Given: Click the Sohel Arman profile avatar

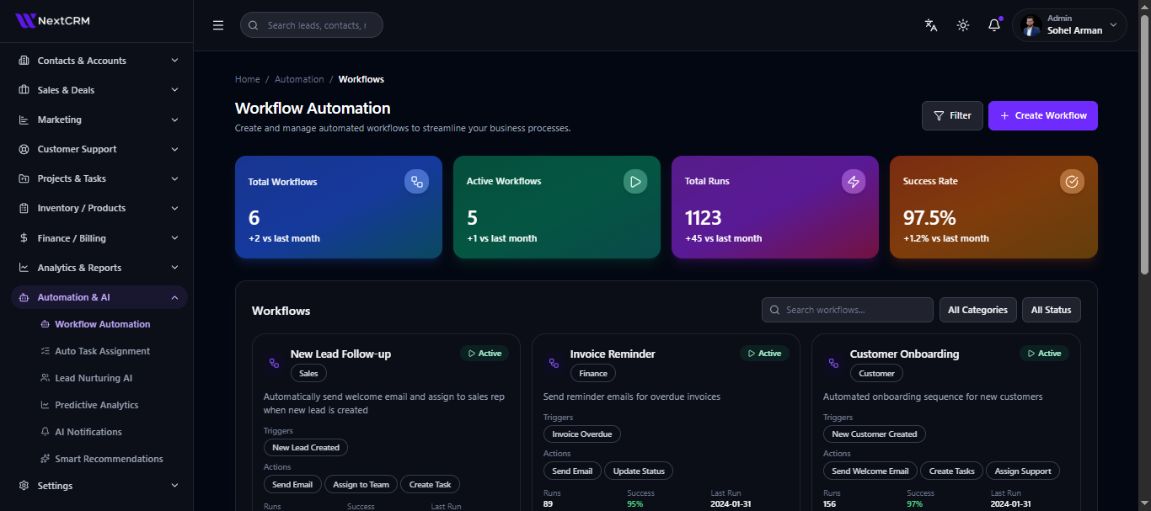Looking at the screenshot, I should [1031, 26].
